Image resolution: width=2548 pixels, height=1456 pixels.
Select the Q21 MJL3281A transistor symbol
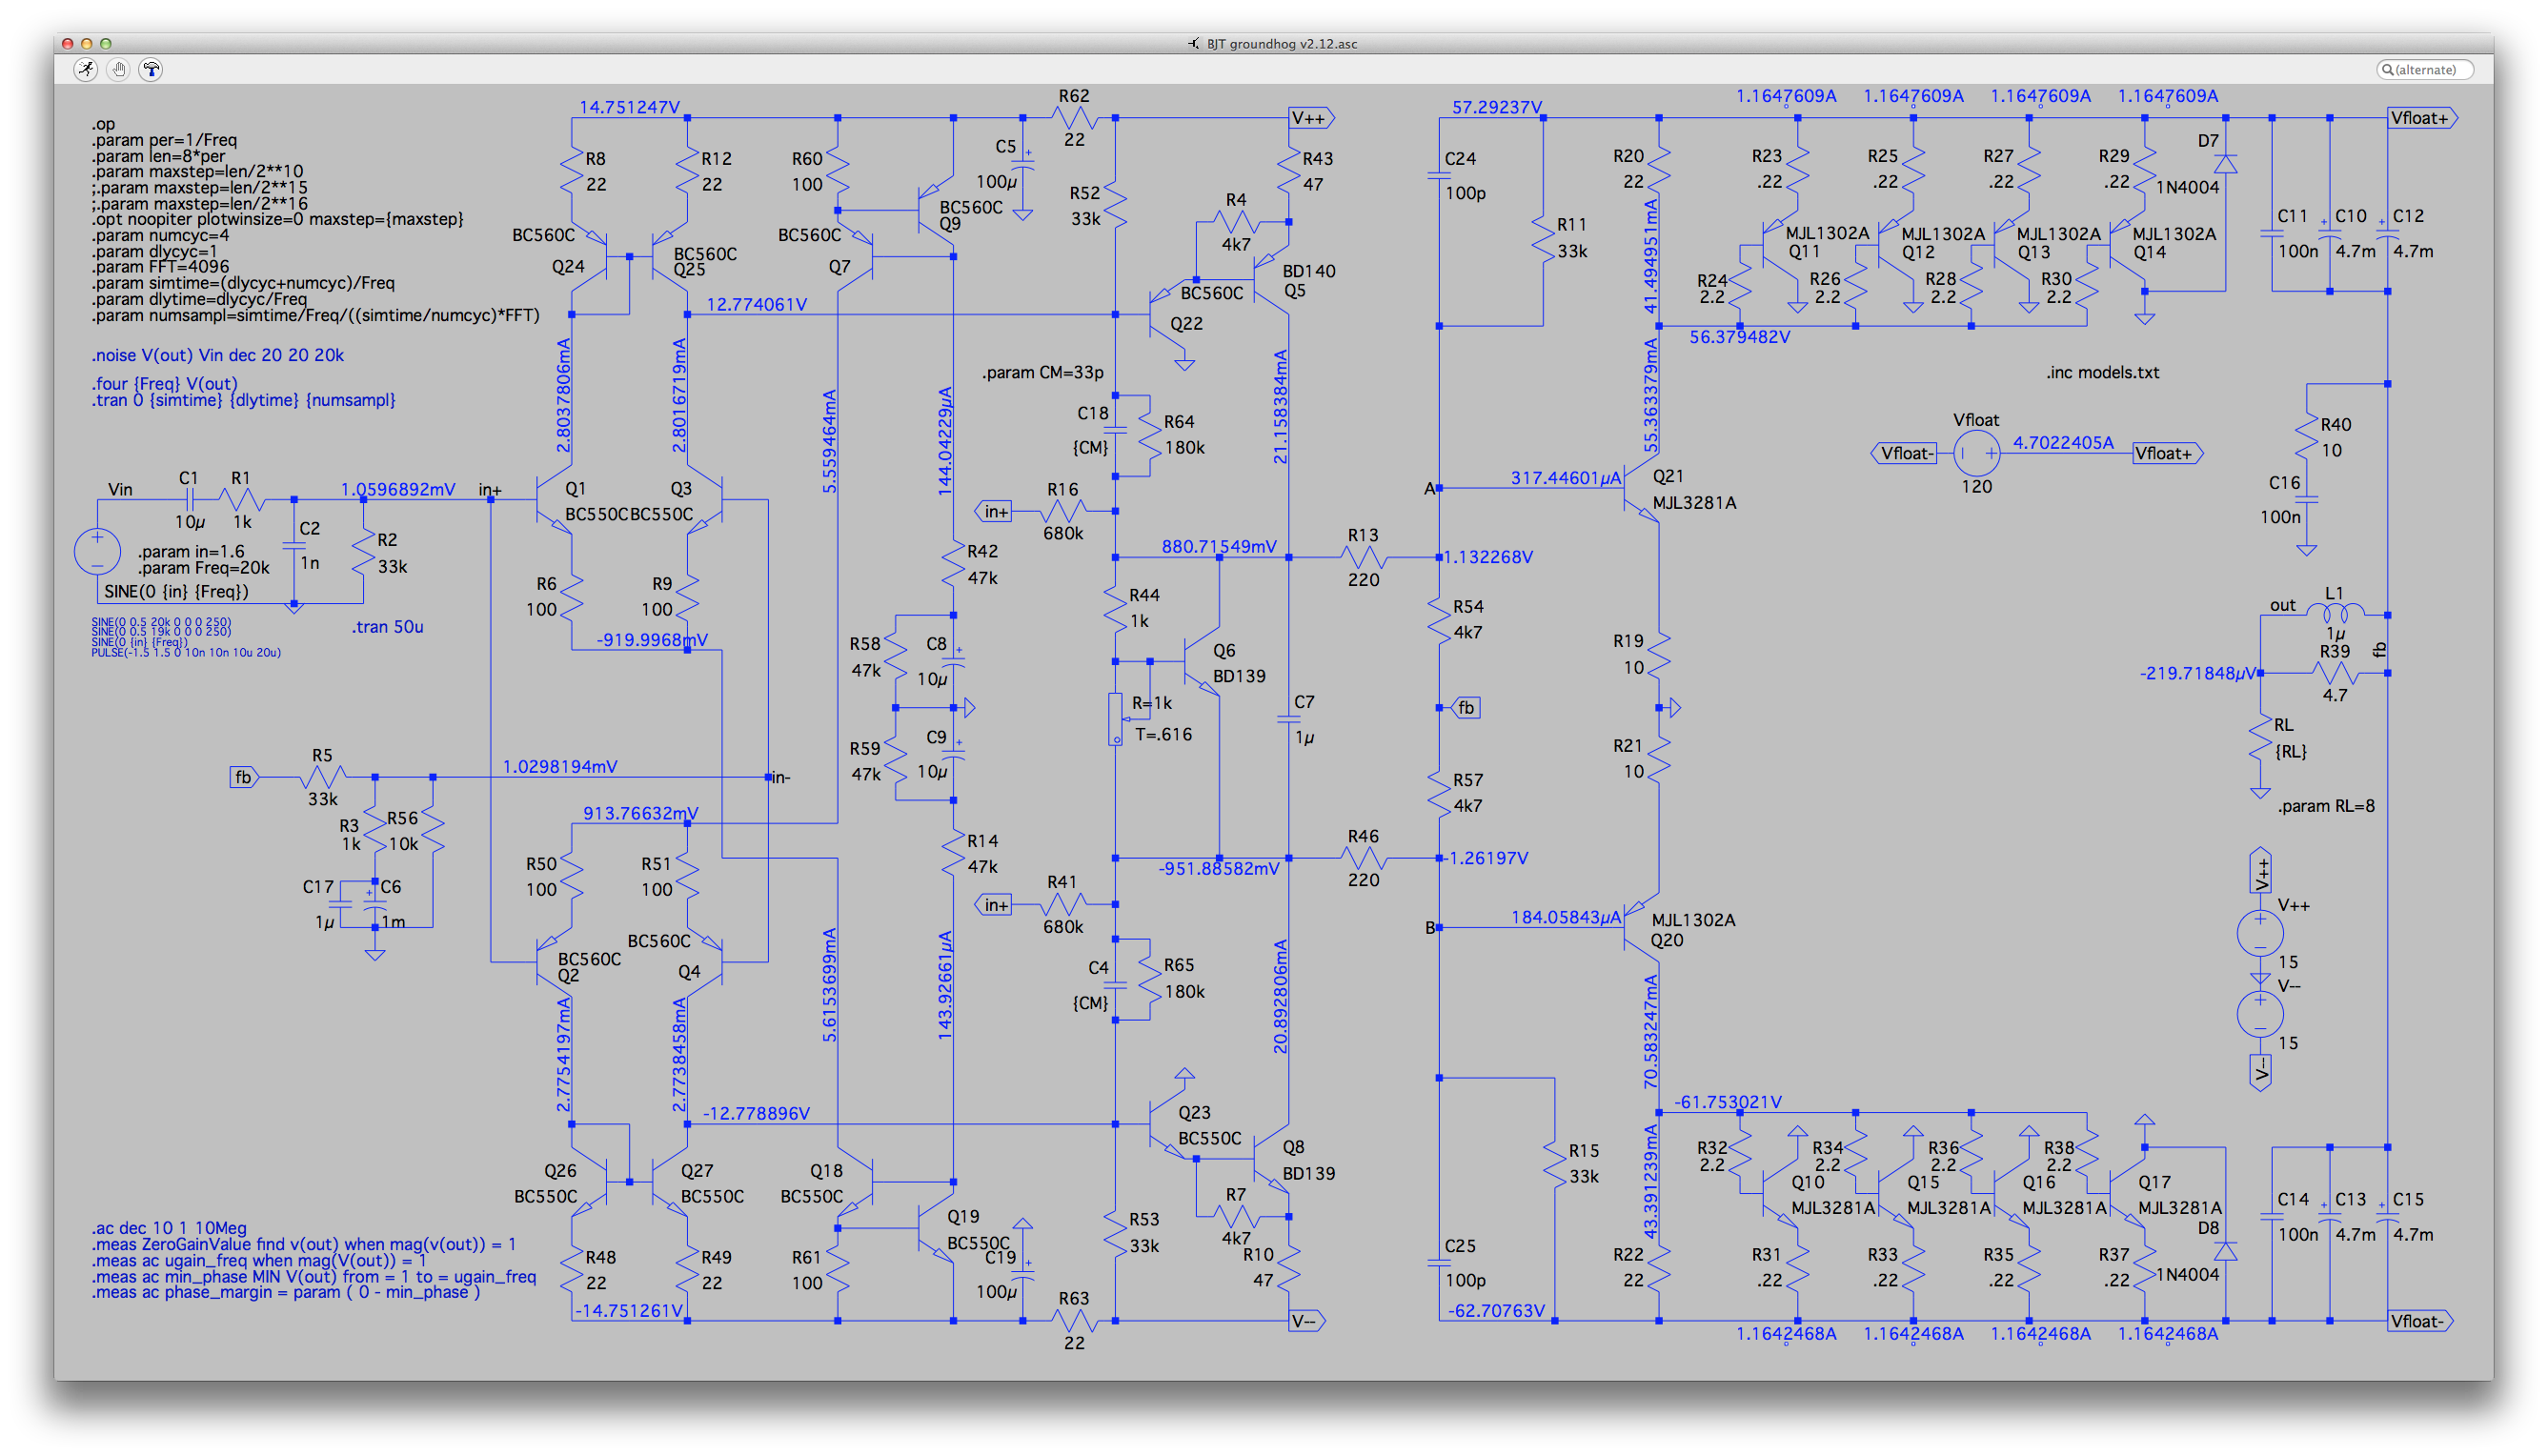[x=1640, y=488]
